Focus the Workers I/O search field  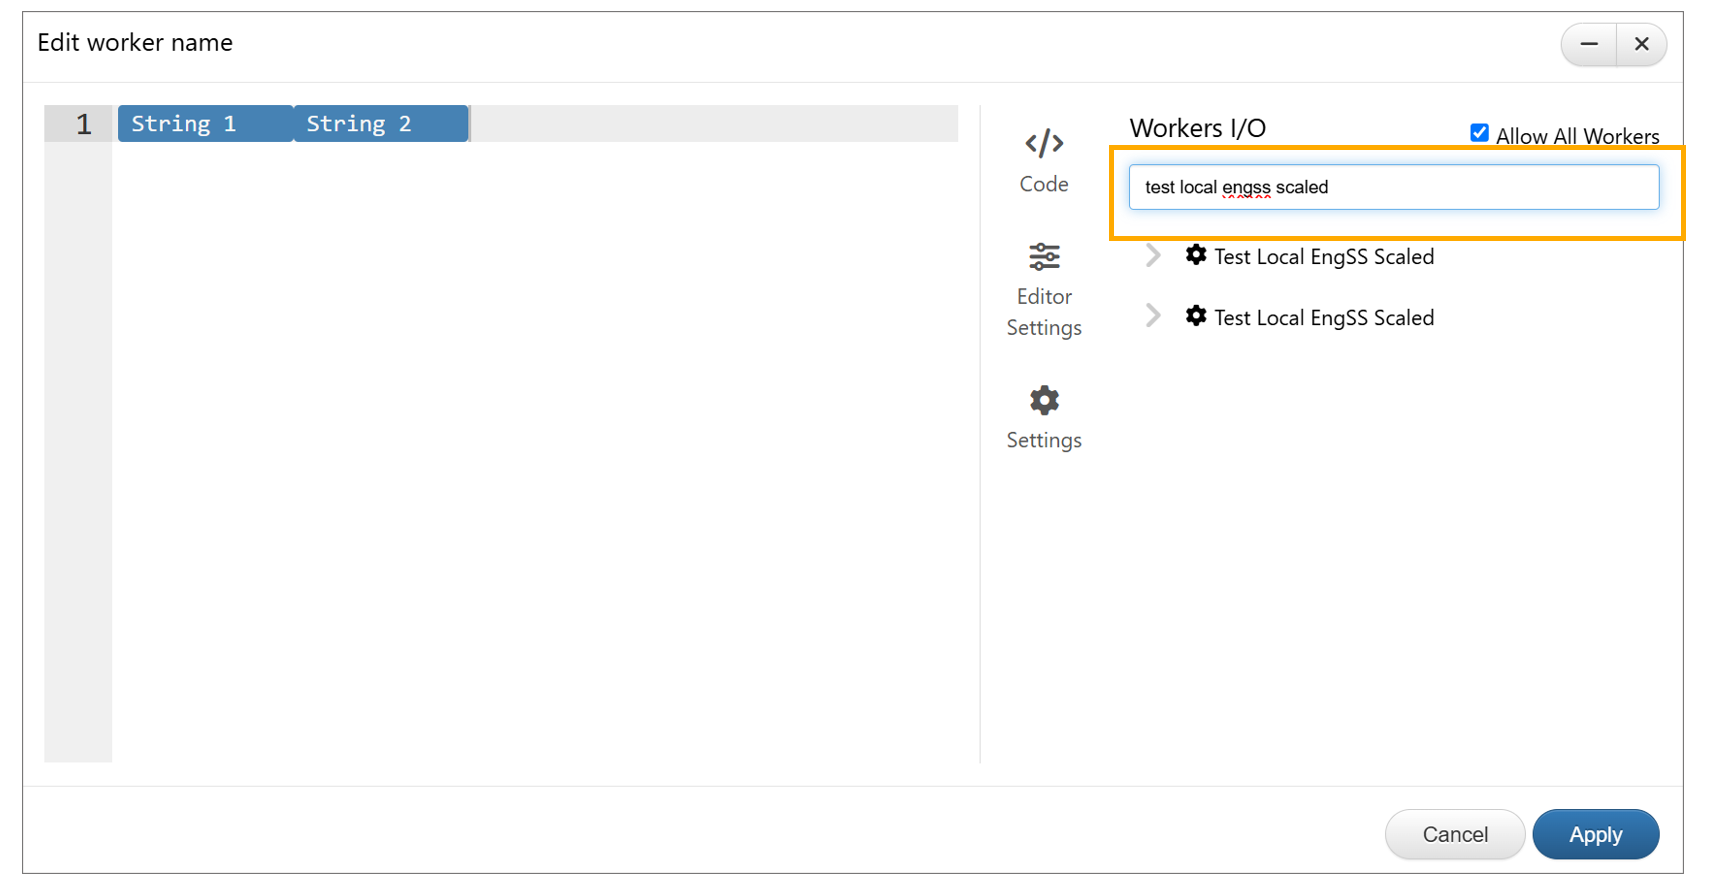(x=1393, y=187)
